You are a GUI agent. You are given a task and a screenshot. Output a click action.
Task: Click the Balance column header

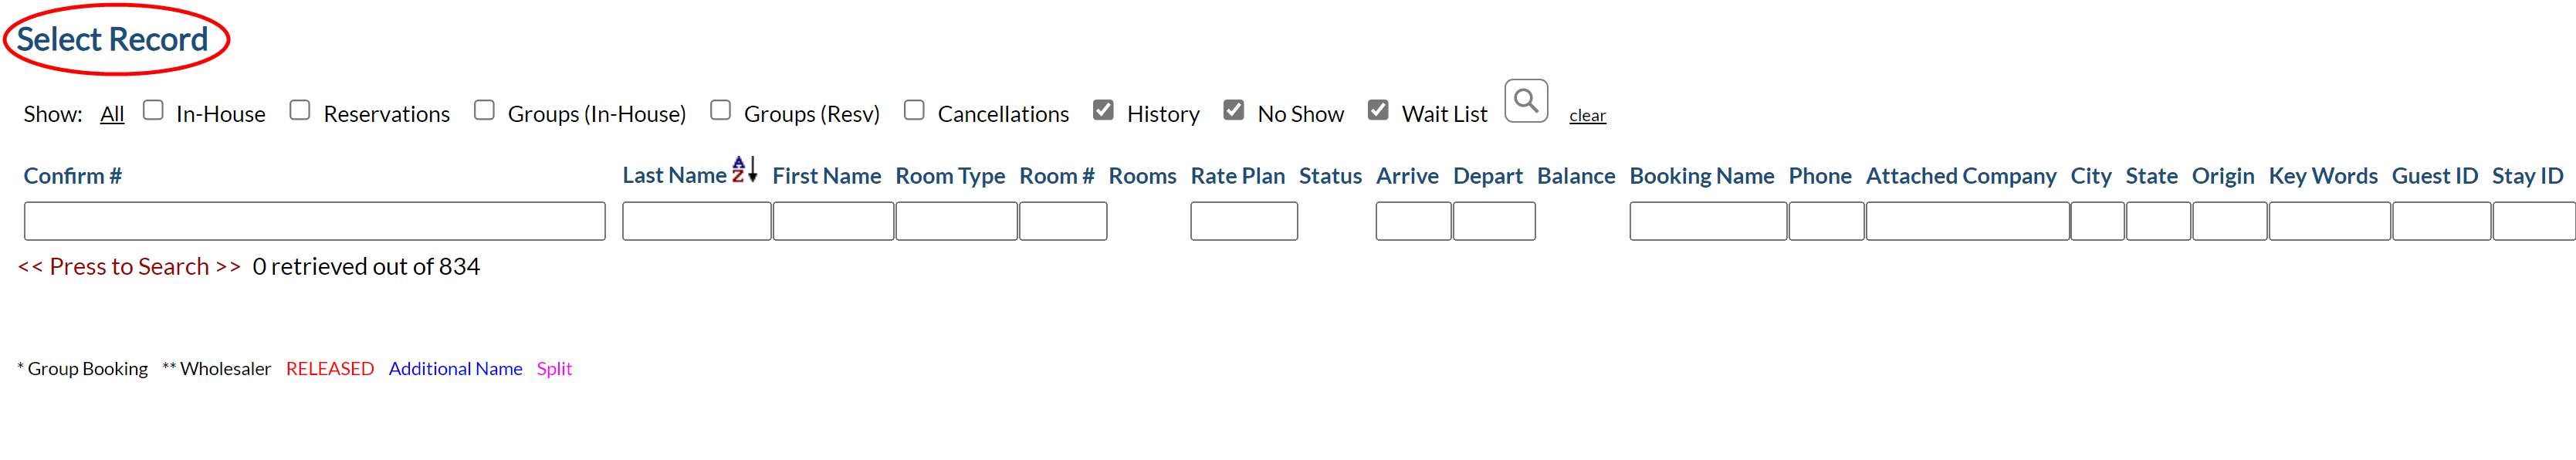pos(1576,176)
